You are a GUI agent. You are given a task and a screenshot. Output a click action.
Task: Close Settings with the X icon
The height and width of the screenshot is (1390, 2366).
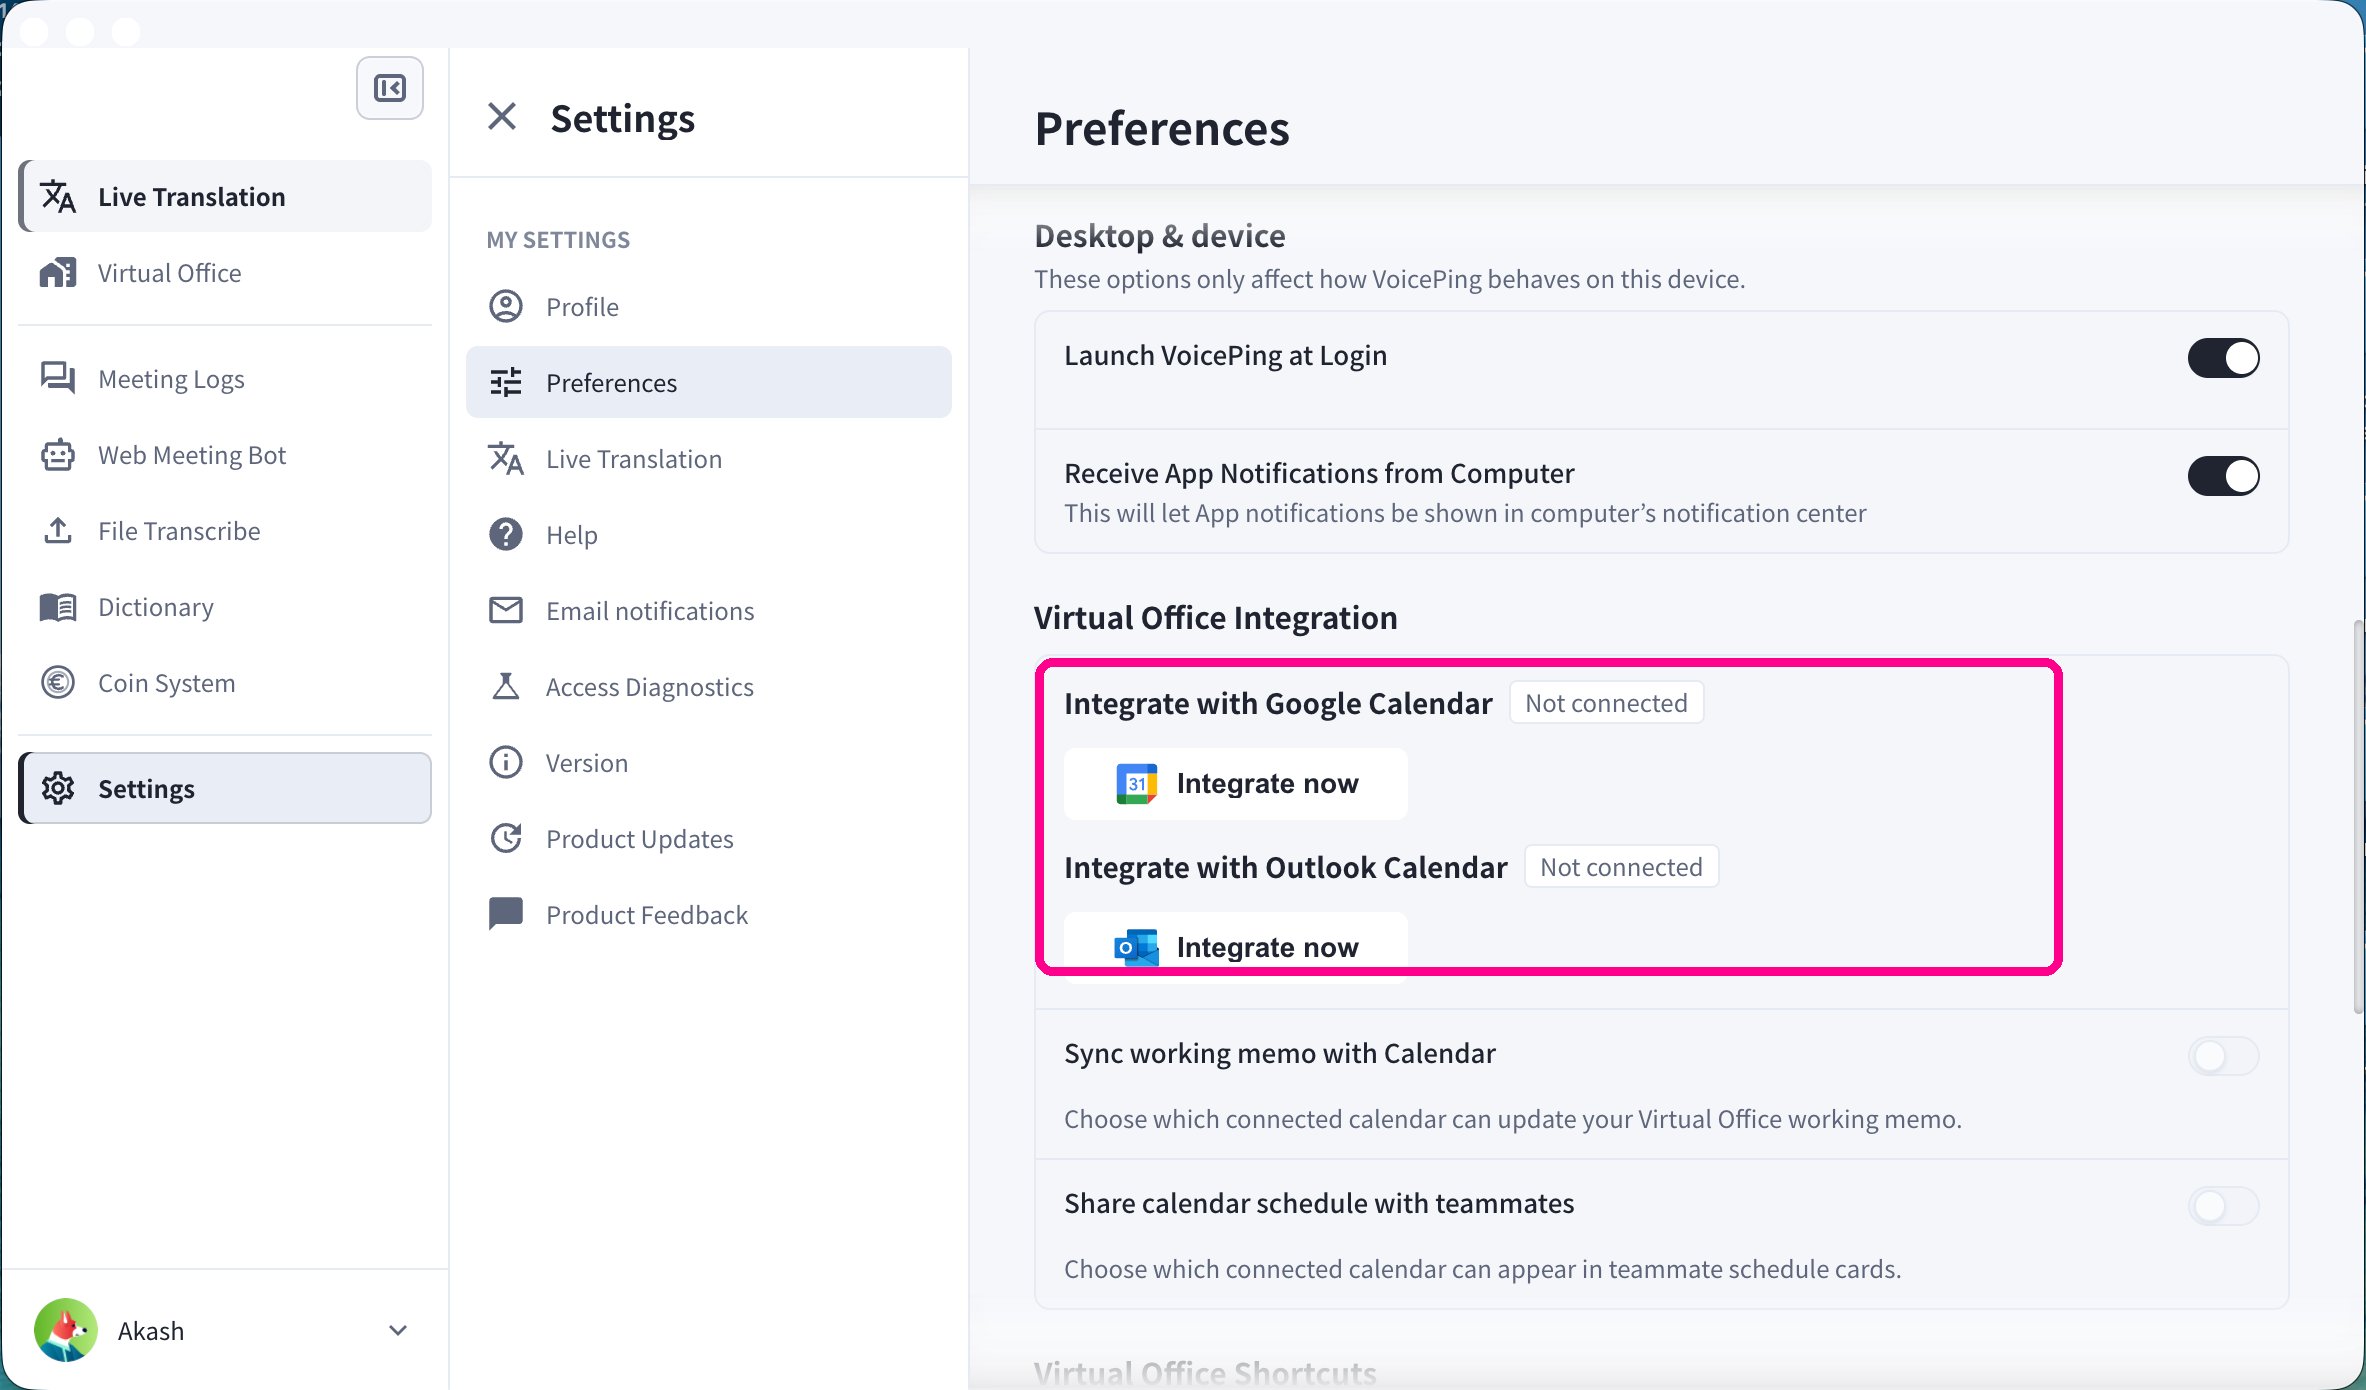(x=502, y=117)
